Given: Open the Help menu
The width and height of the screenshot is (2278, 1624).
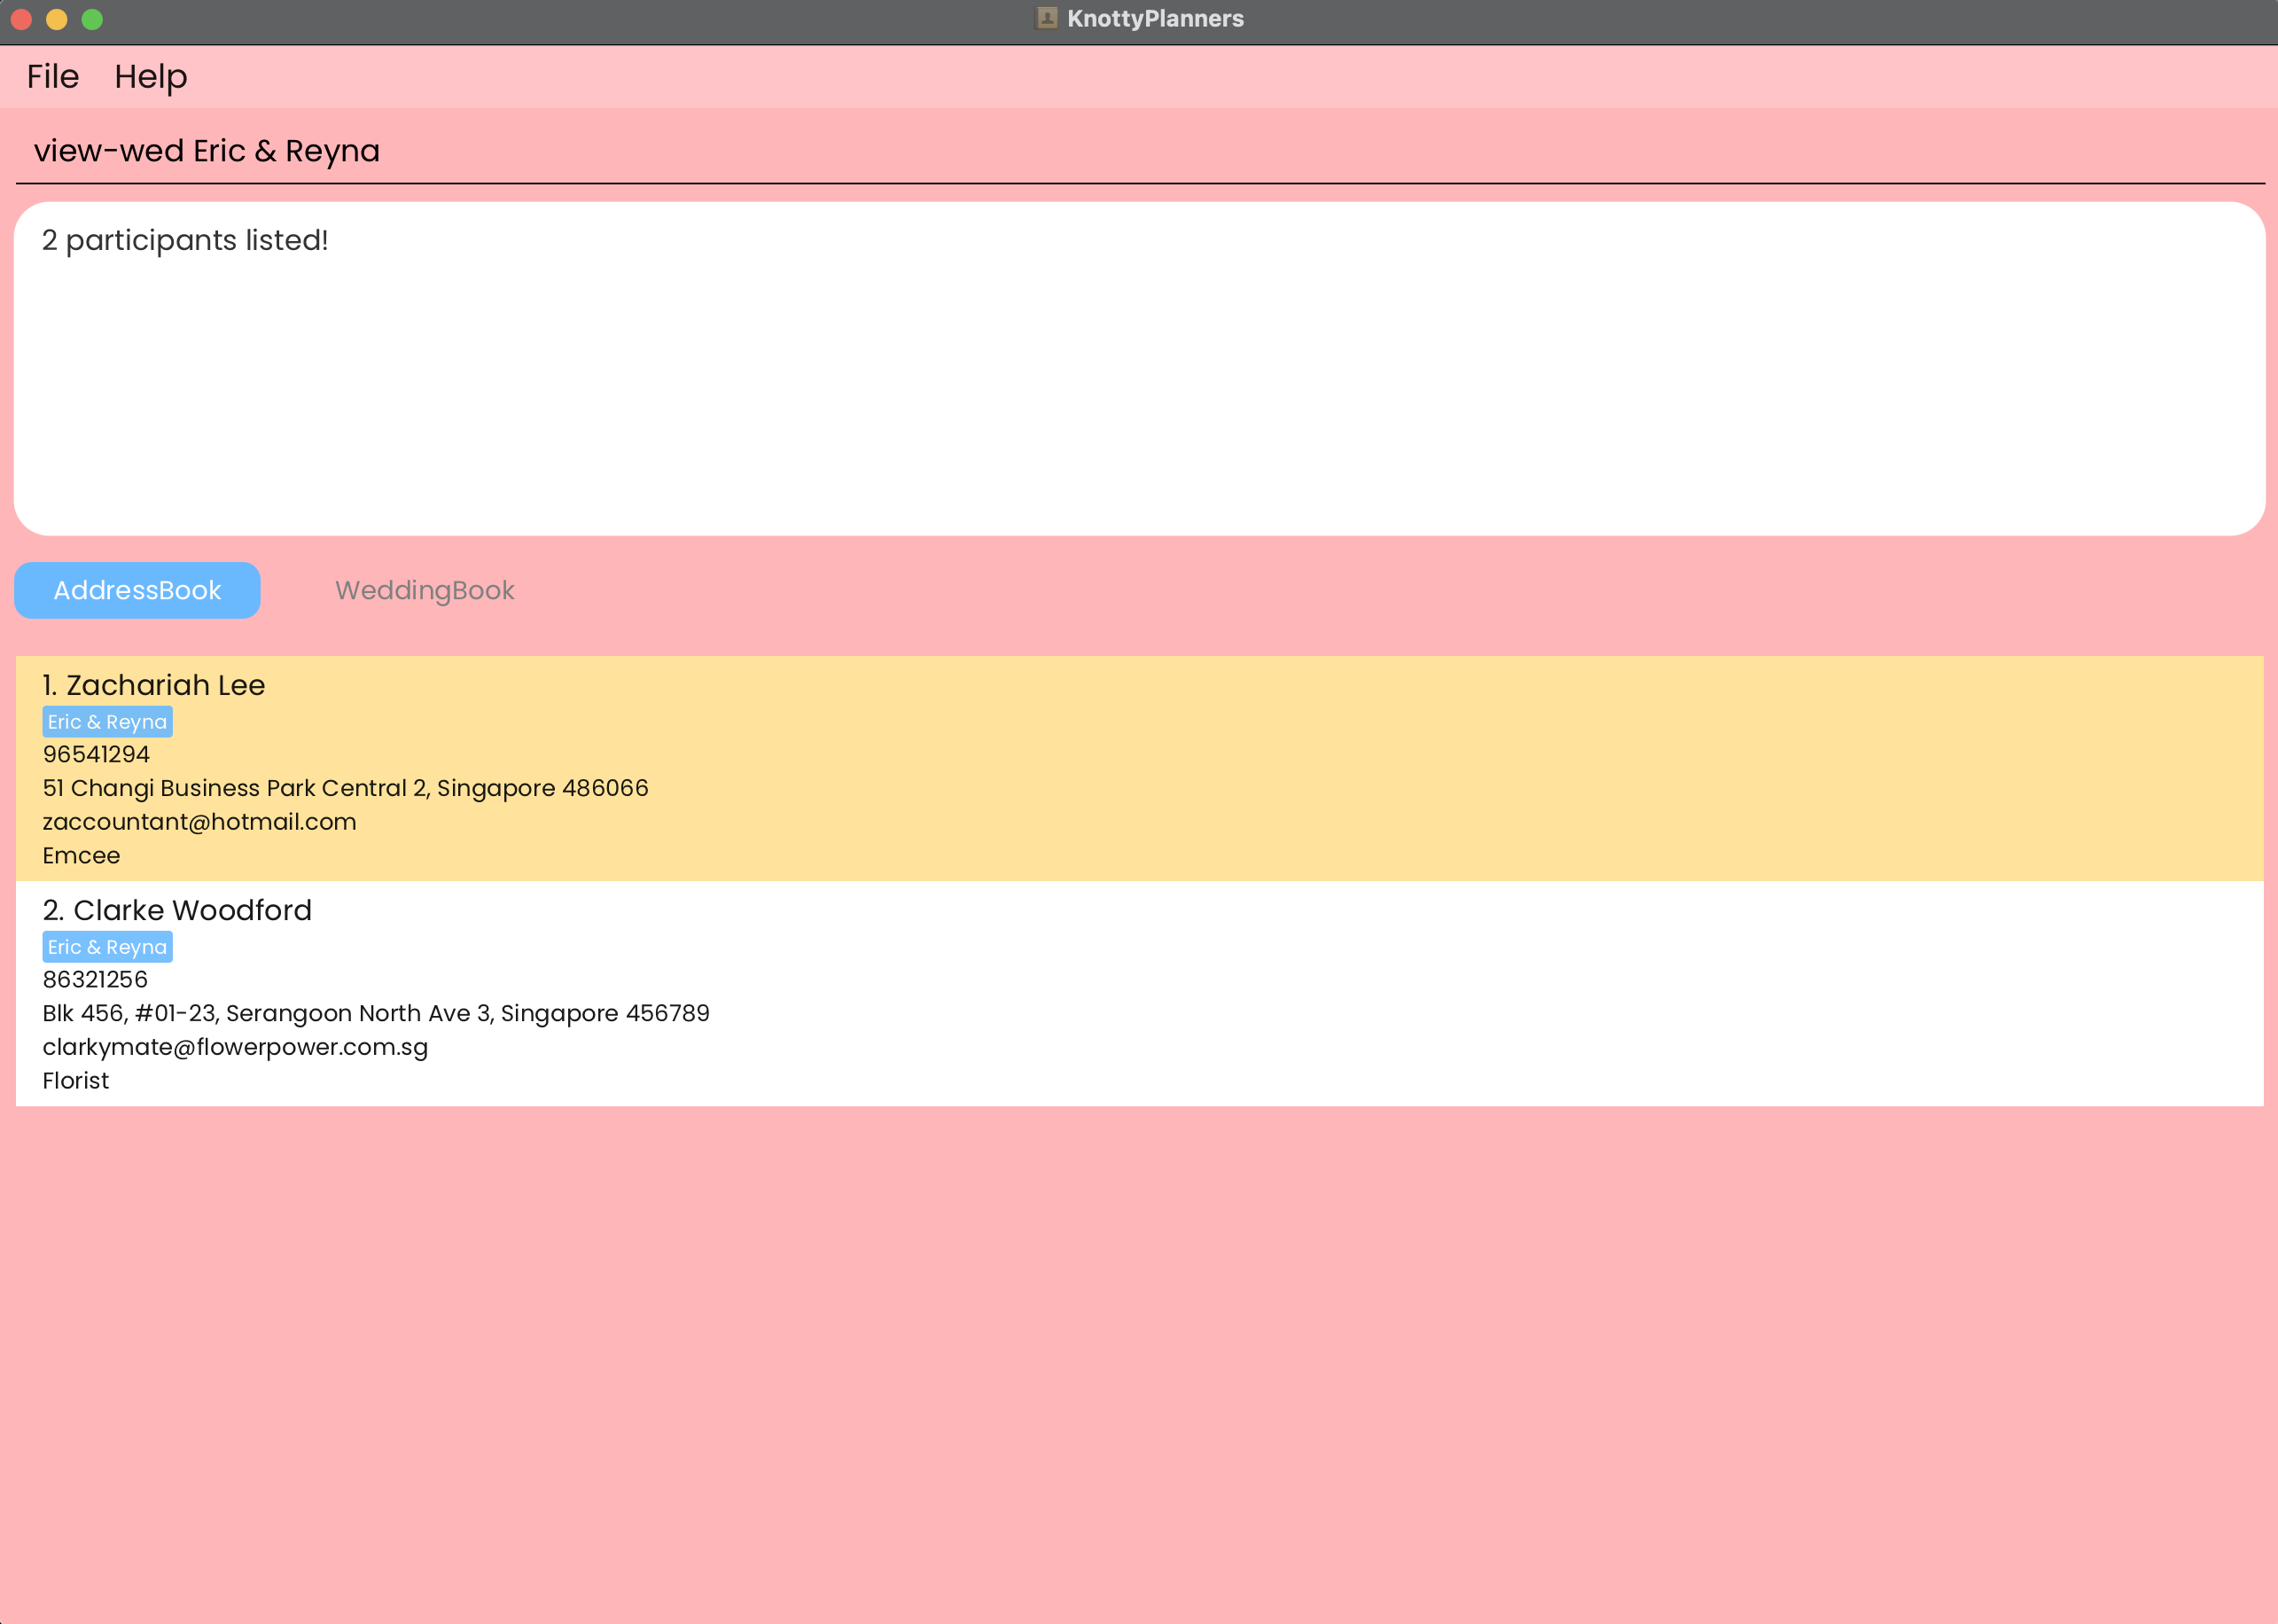Looking at the screenshot, I should pyautogui.click(x=150, y=77).
